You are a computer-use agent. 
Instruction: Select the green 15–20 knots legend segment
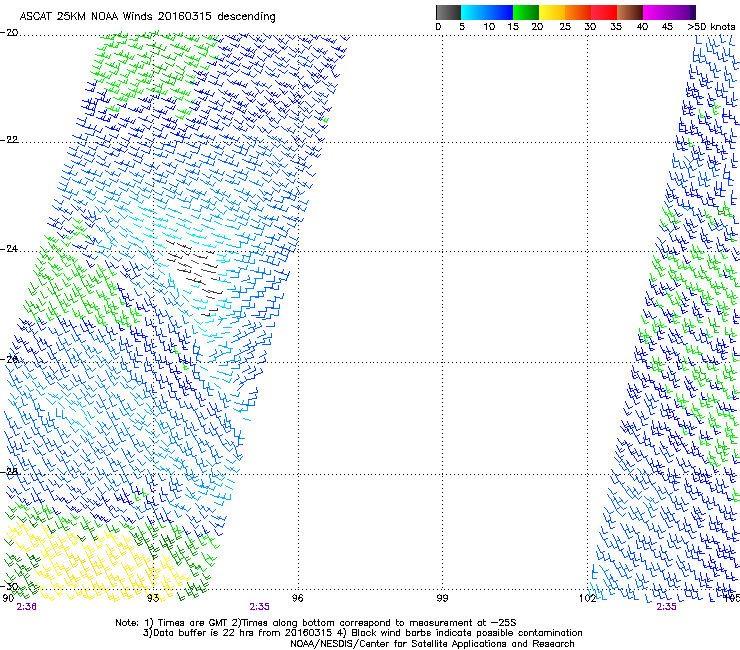526,12
